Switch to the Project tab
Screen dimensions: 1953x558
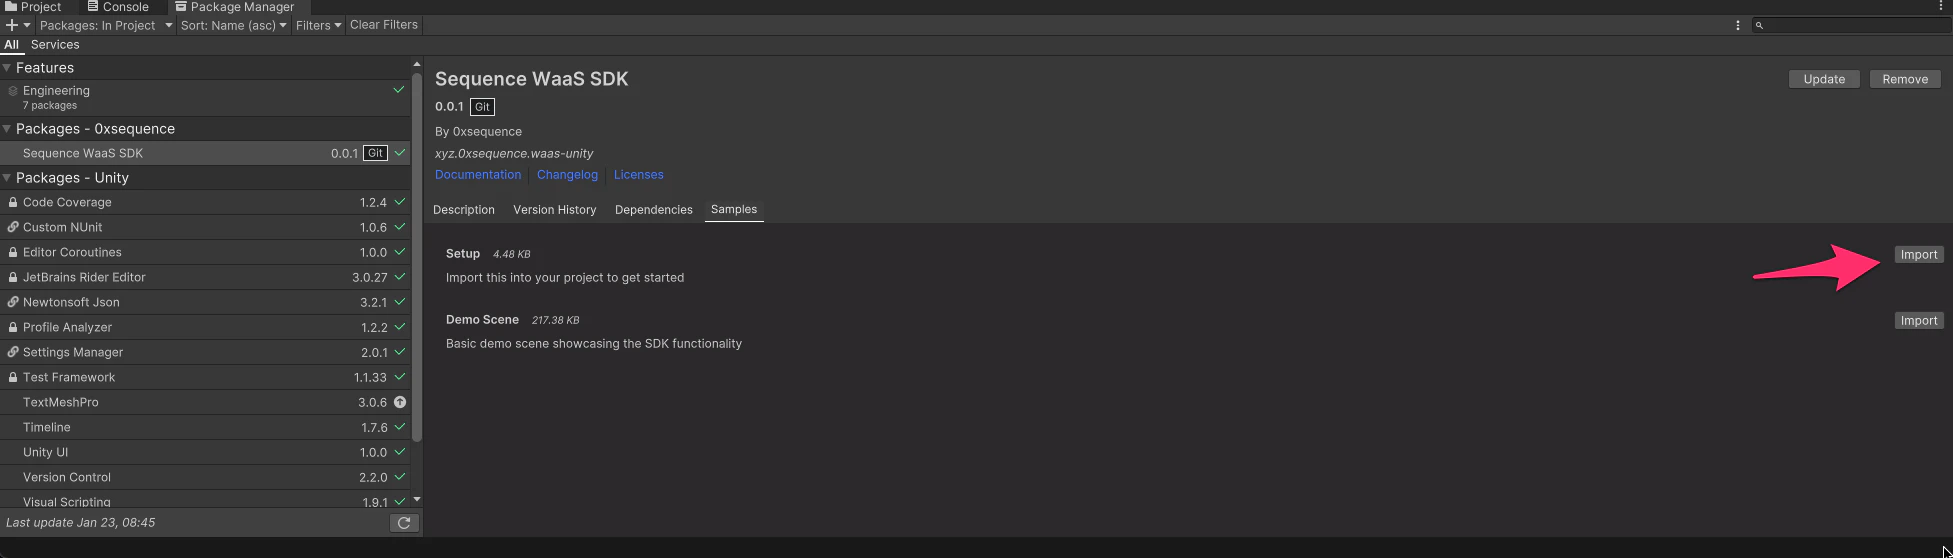(34, 7)
